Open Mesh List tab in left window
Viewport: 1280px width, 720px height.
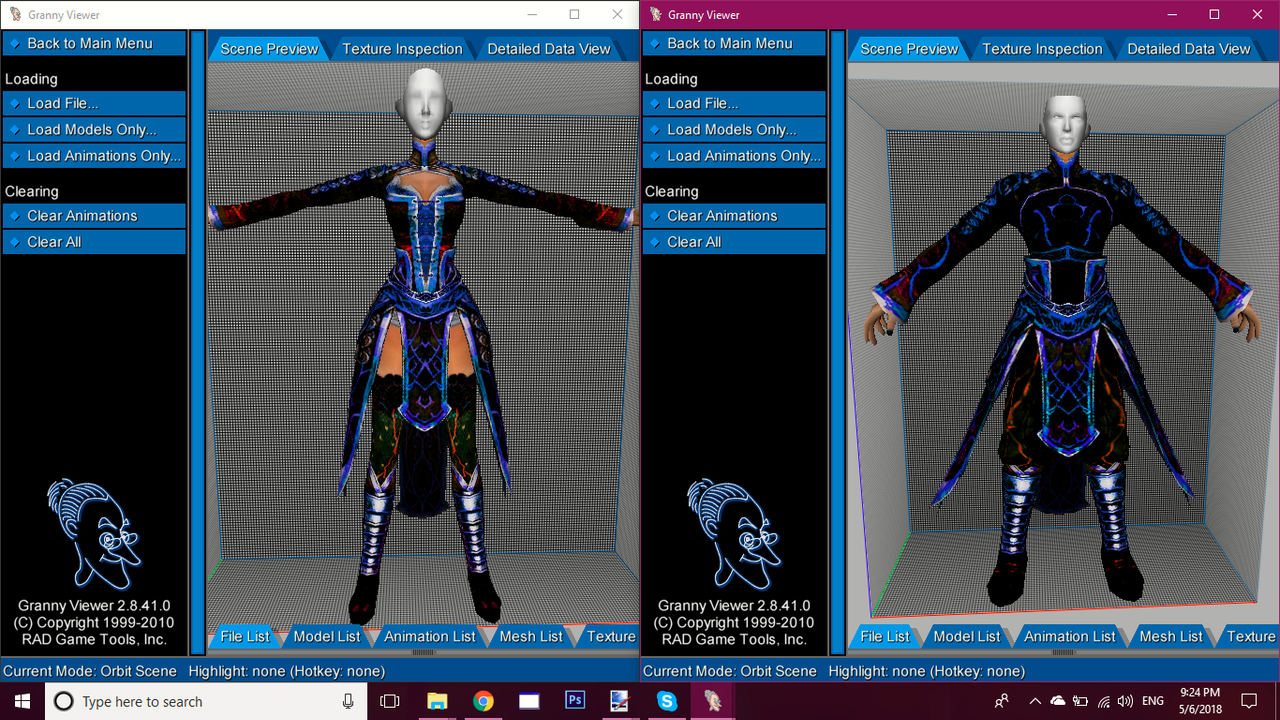tap(531, 636)
